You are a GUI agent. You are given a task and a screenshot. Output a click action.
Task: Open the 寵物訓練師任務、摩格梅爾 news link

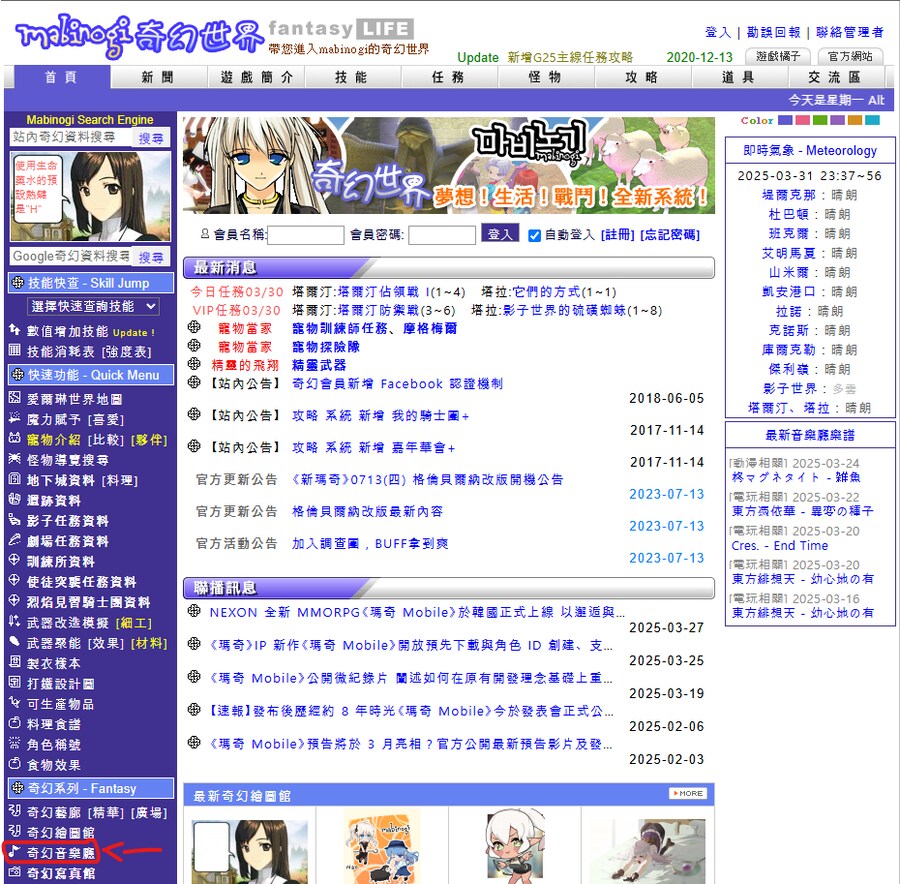tap(374, 329)
